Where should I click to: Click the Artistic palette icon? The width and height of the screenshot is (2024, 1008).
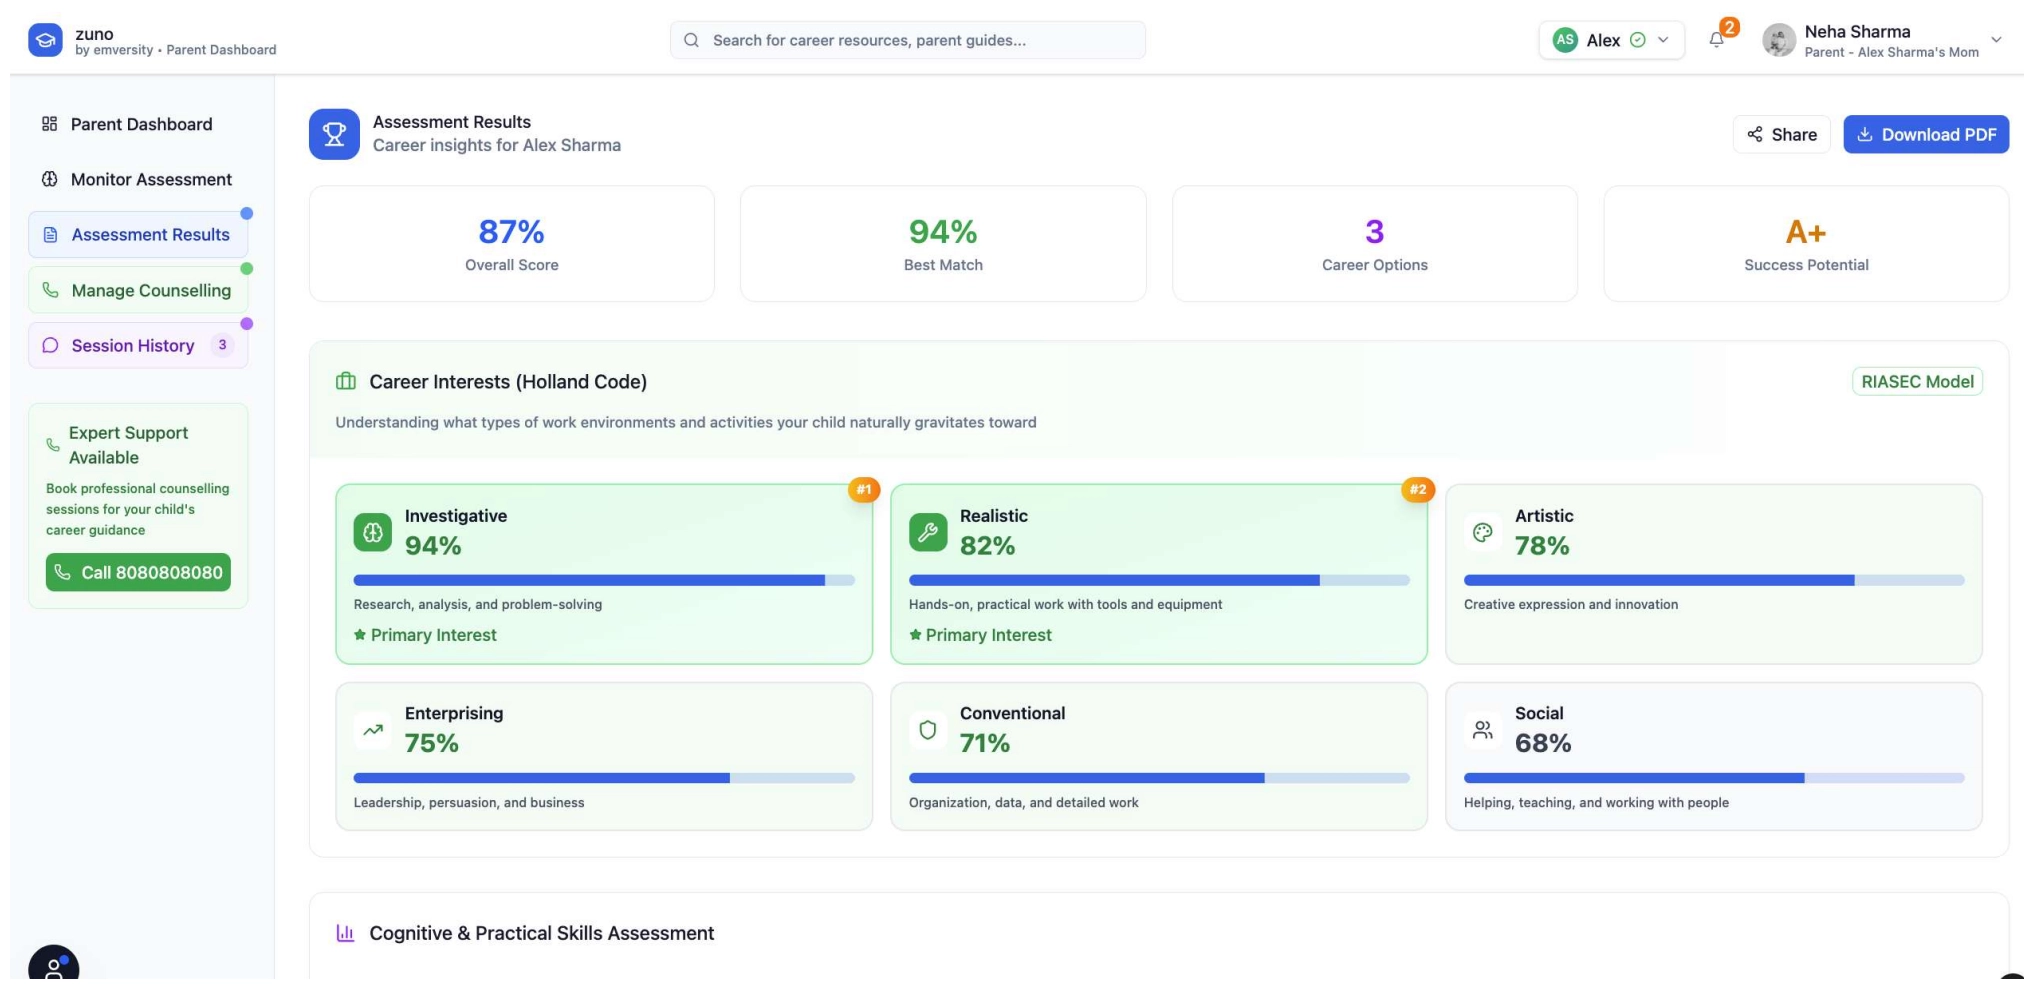click(1483, 532)
